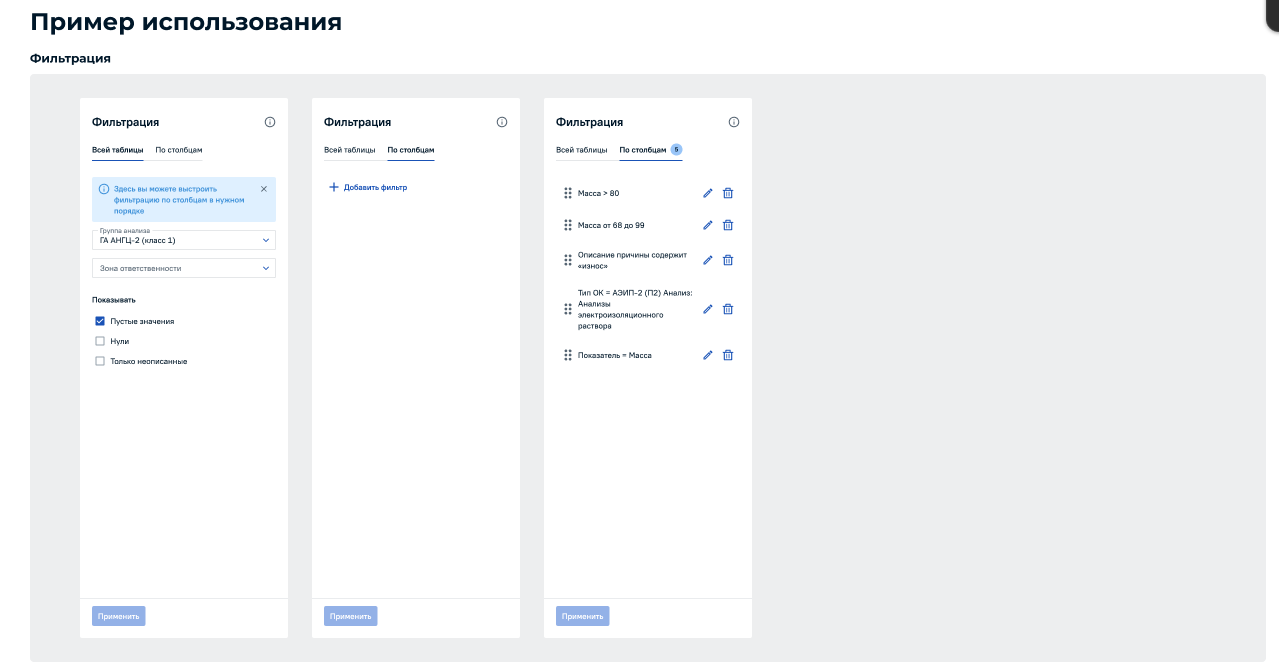This screenshot has height=666, width=1279.
Task: Delete the «Тип ОК = АЭИП-2» filter
Action: [728, 309]
